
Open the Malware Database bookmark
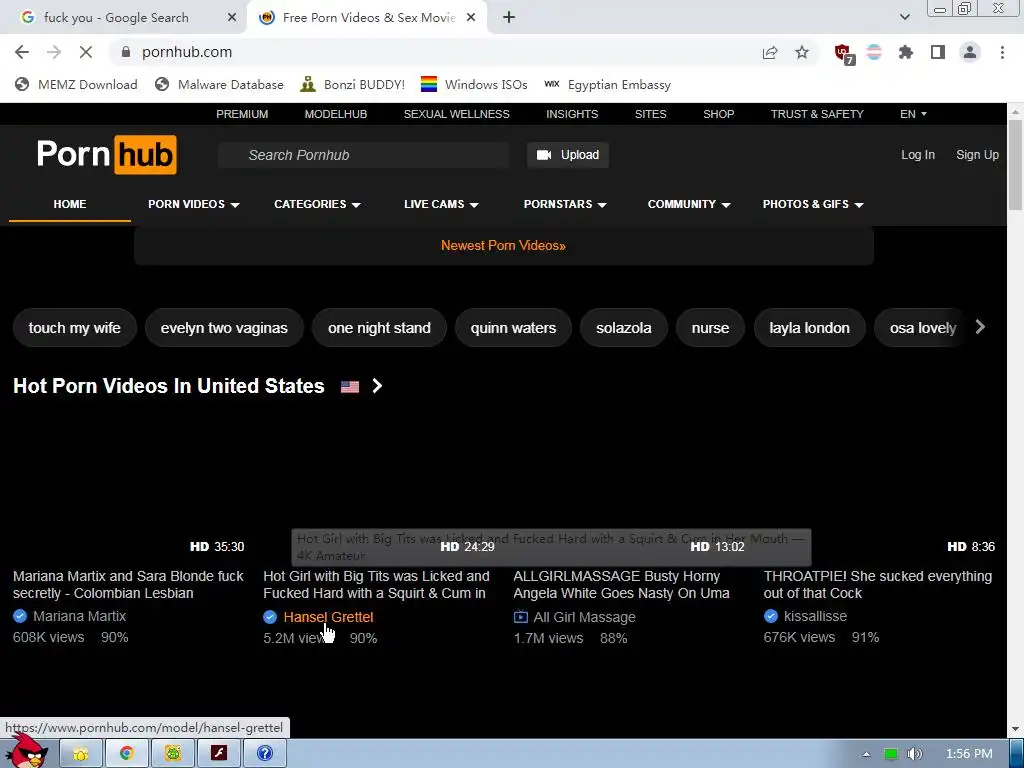pos(219,84)
